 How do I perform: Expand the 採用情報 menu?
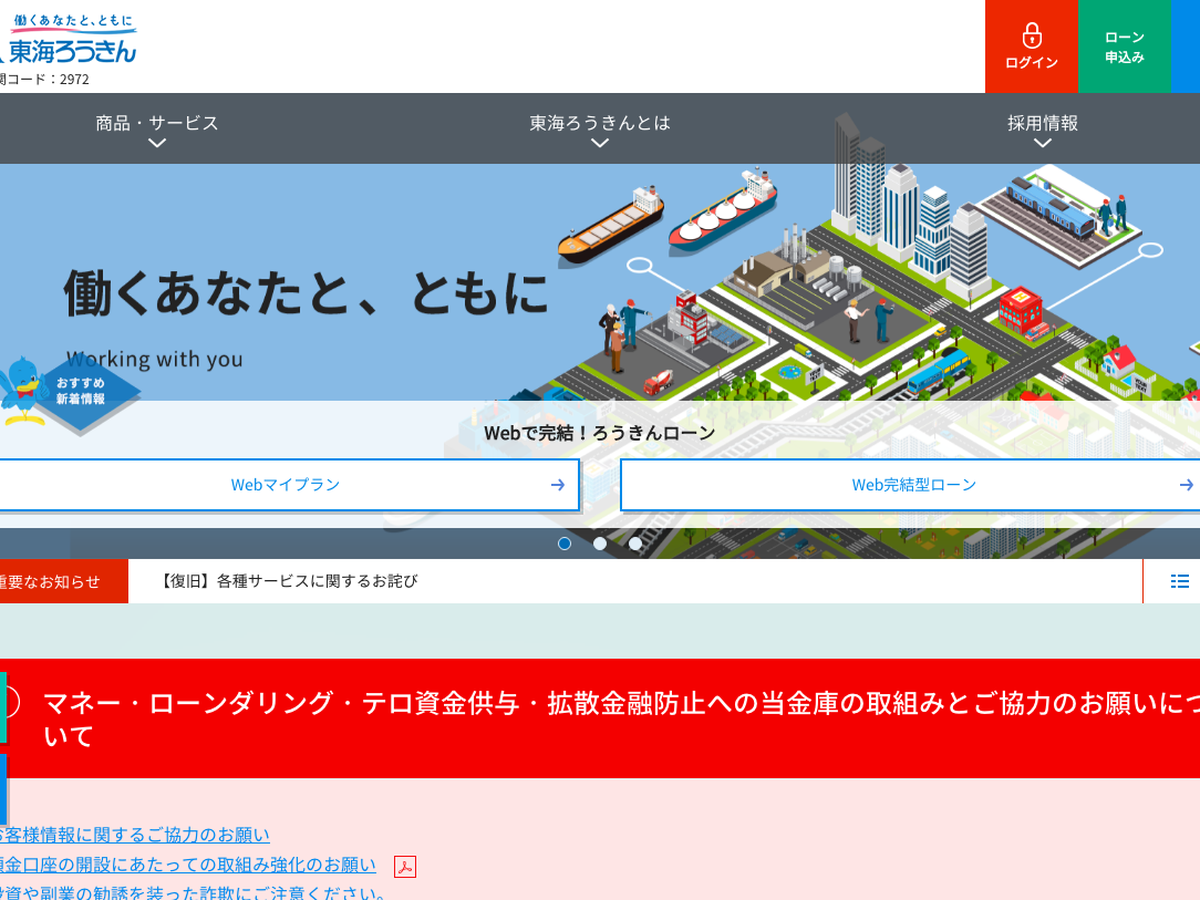[1042, 130]
